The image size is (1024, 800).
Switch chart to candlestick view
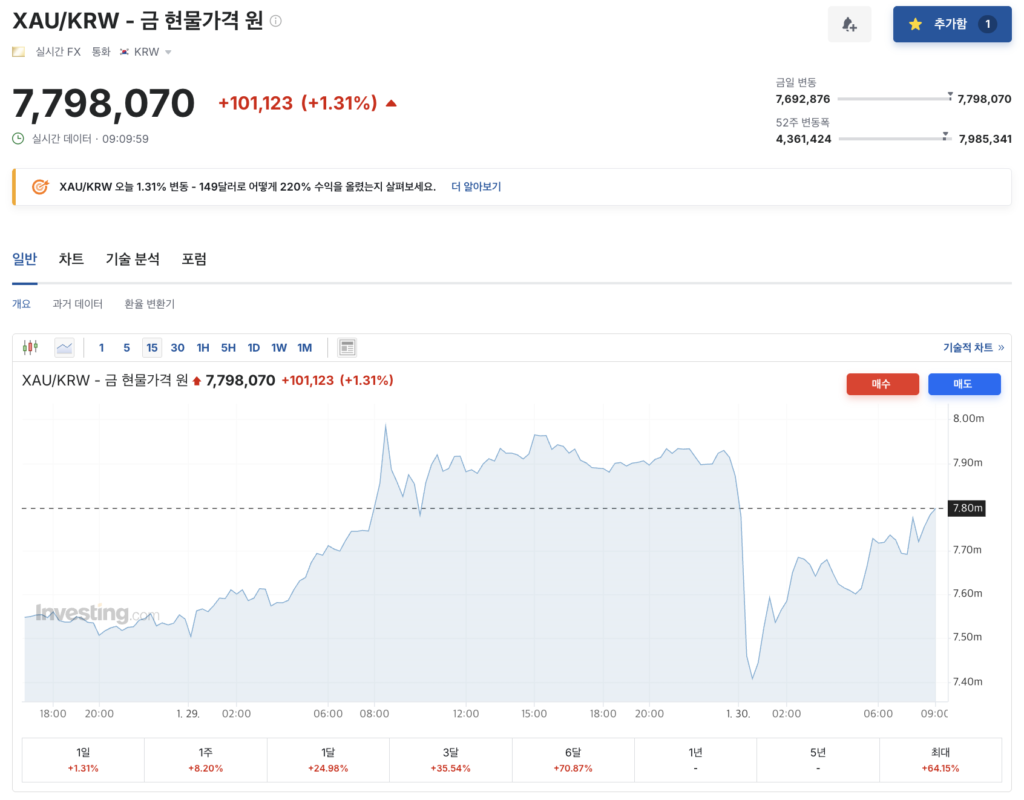[x=30, y=347]
